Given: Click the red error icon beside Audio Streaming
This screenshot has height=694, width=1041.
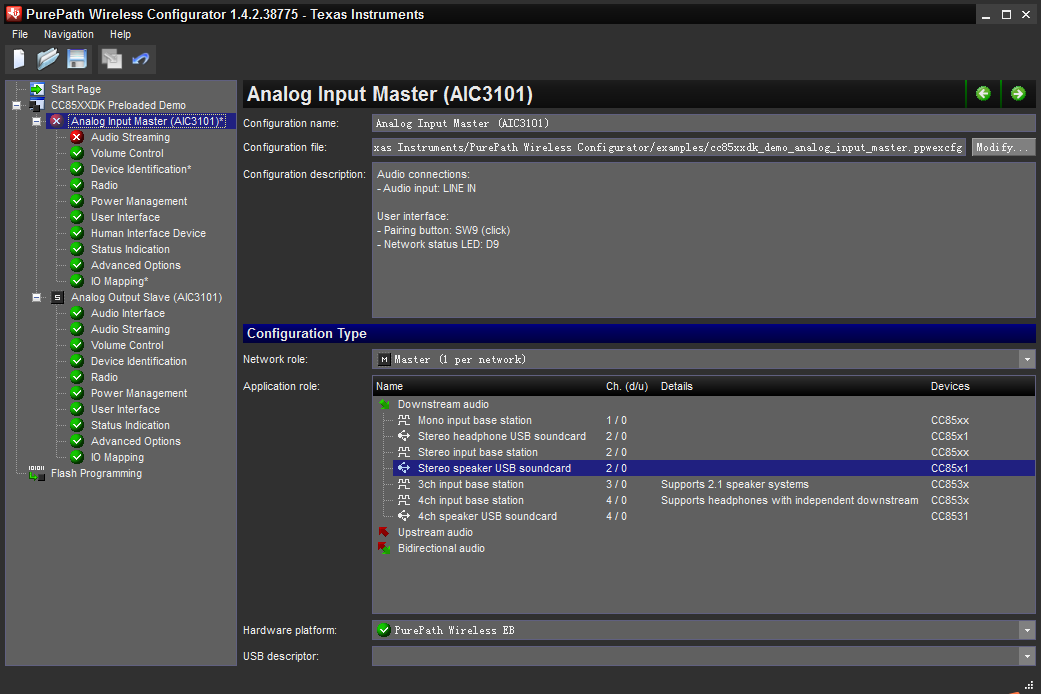Looking at the screenshot, I should (x=77, y=137).
